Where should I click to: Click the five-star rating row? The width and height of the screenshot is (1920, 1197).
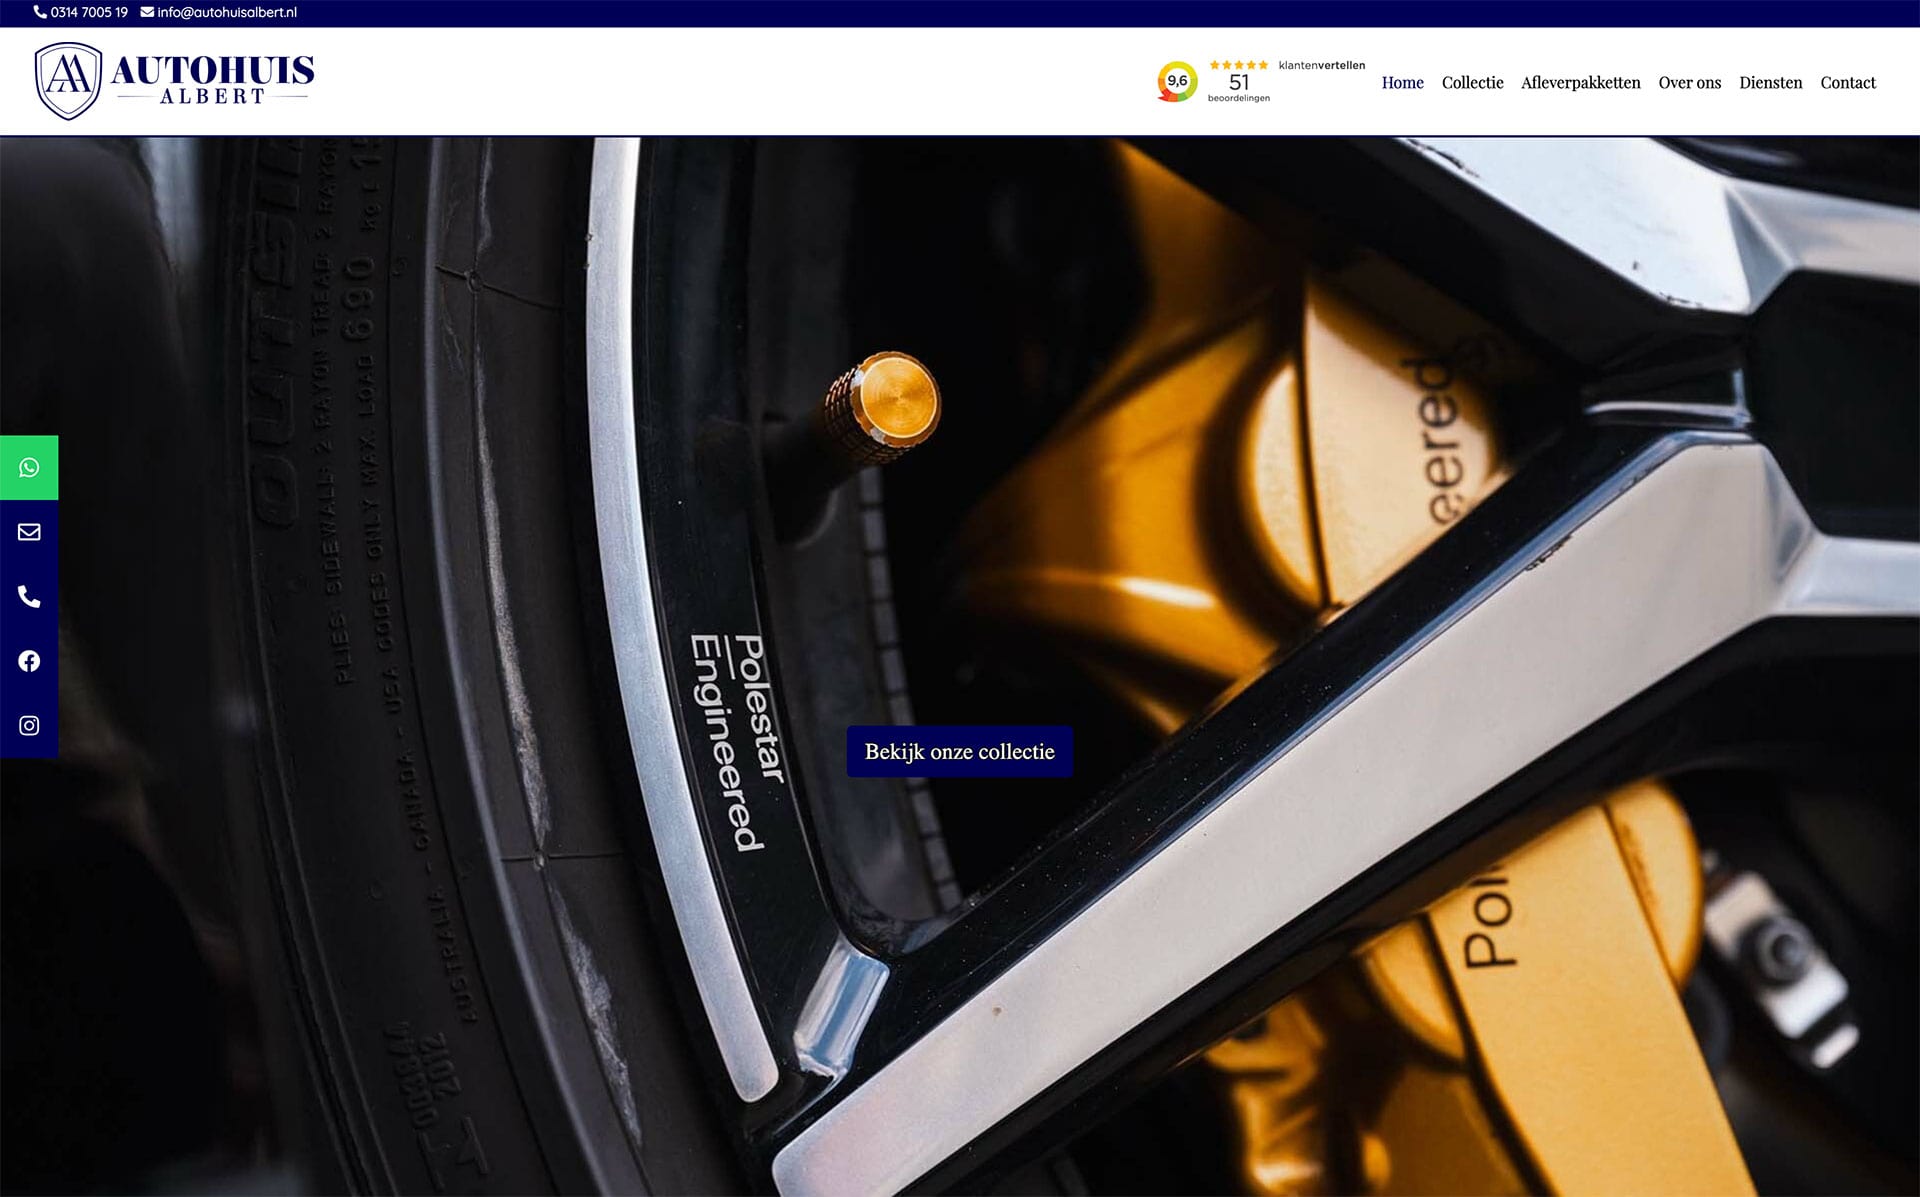(1239, 65)
